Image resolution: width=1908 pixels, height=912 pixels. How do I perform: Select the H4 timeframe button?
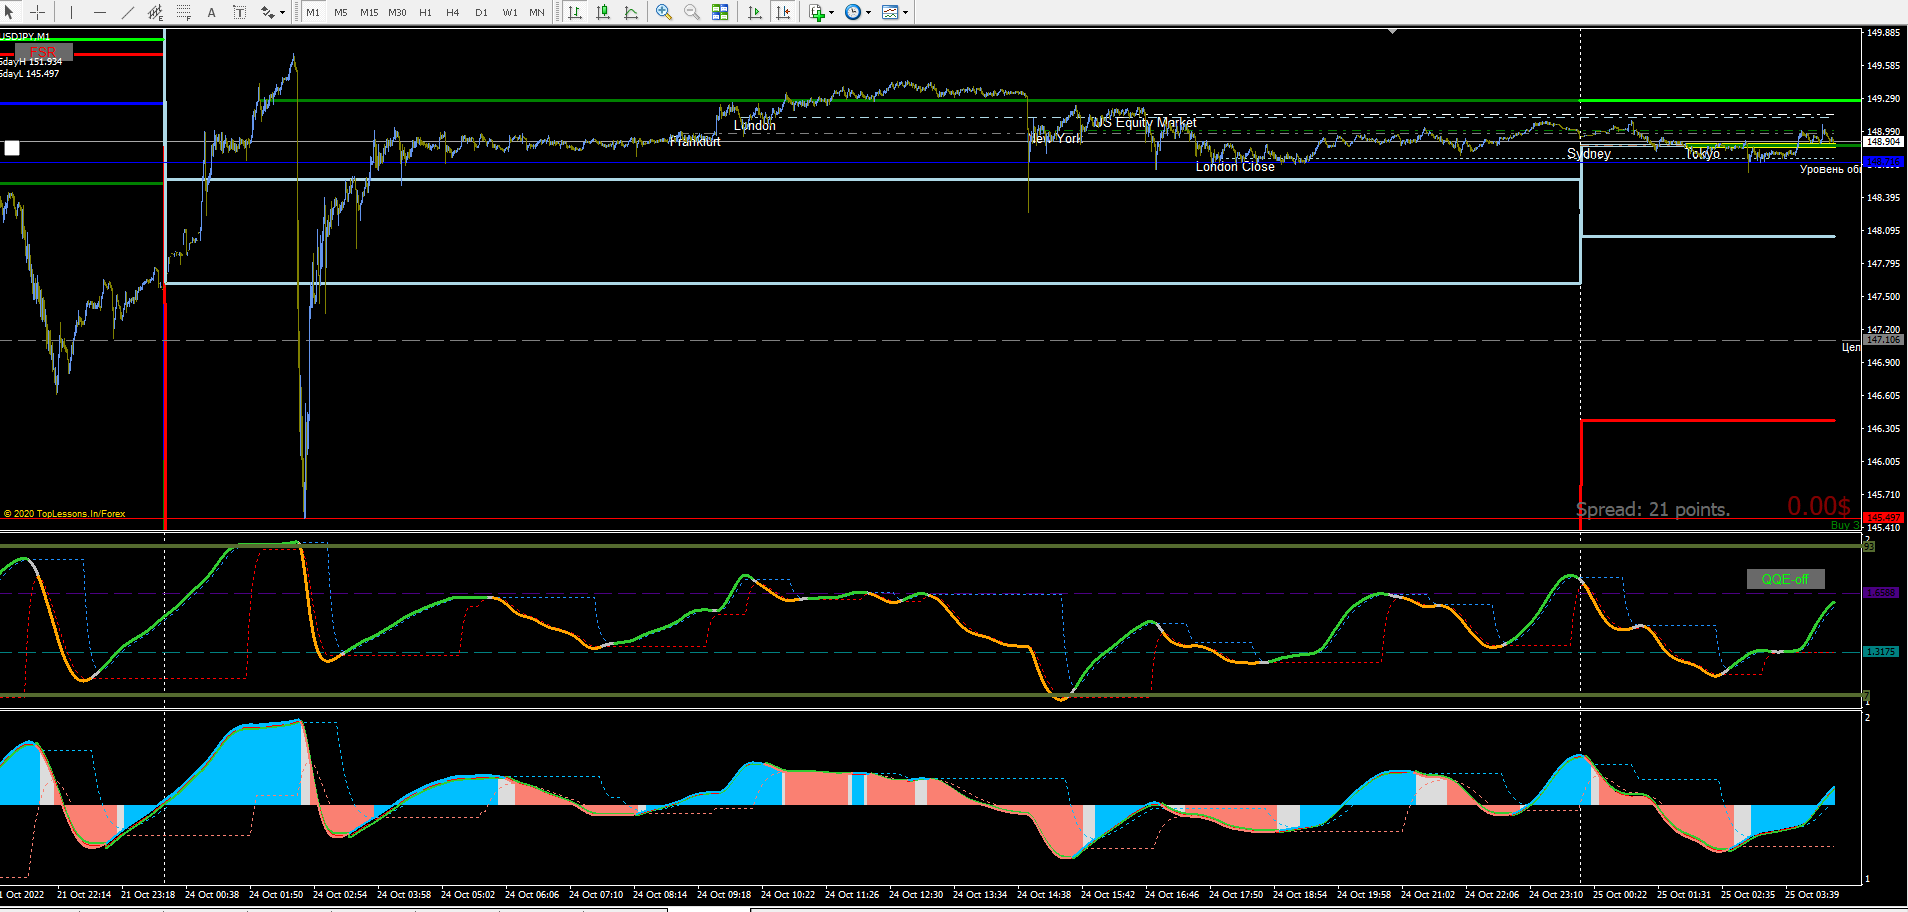pos(453,12)
